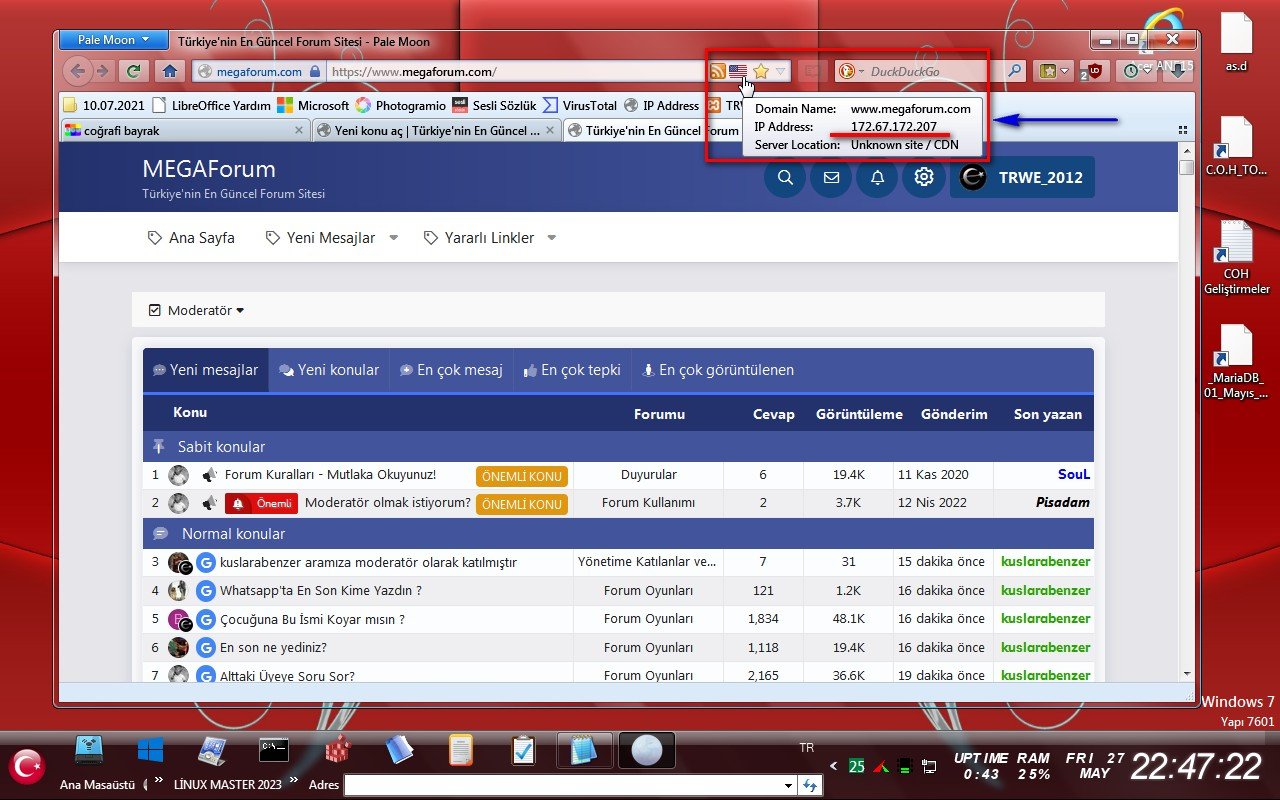Expand the Yararlı Linkler nav dropdown arrow
Viewport: 1280px width, 800px height.
(x=552, y=238)
